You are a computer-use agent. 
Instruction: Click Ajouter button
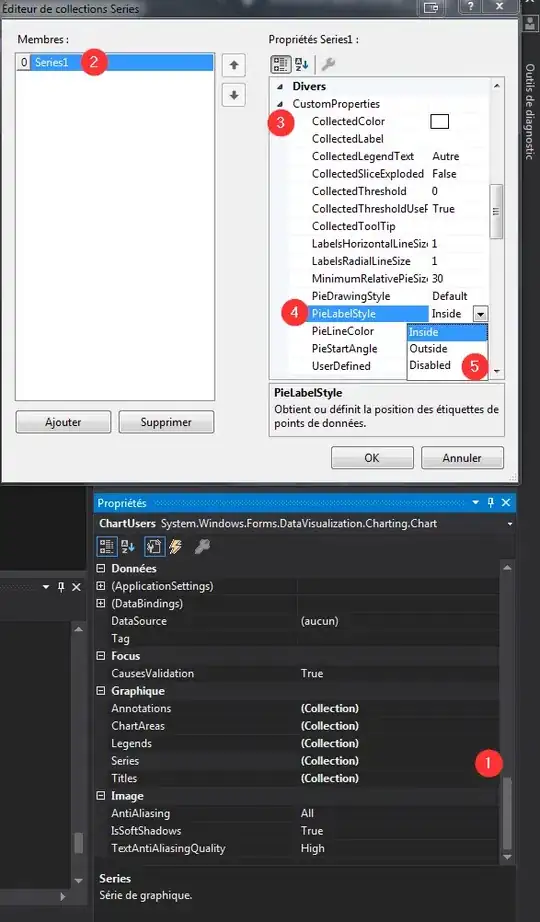[63, 422]
